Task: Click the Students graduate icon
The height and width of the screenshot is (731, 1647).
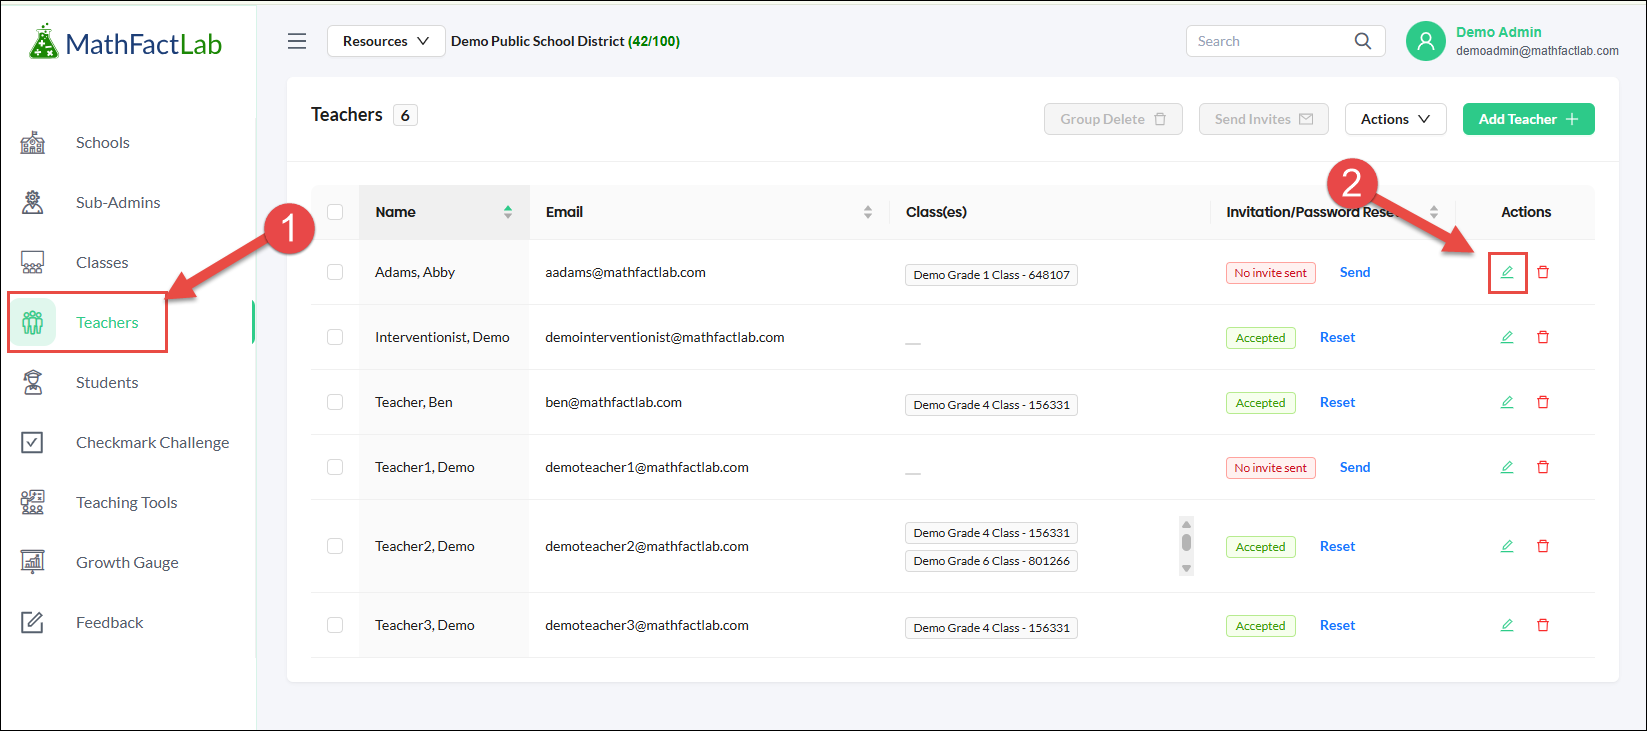Action: 33,382
